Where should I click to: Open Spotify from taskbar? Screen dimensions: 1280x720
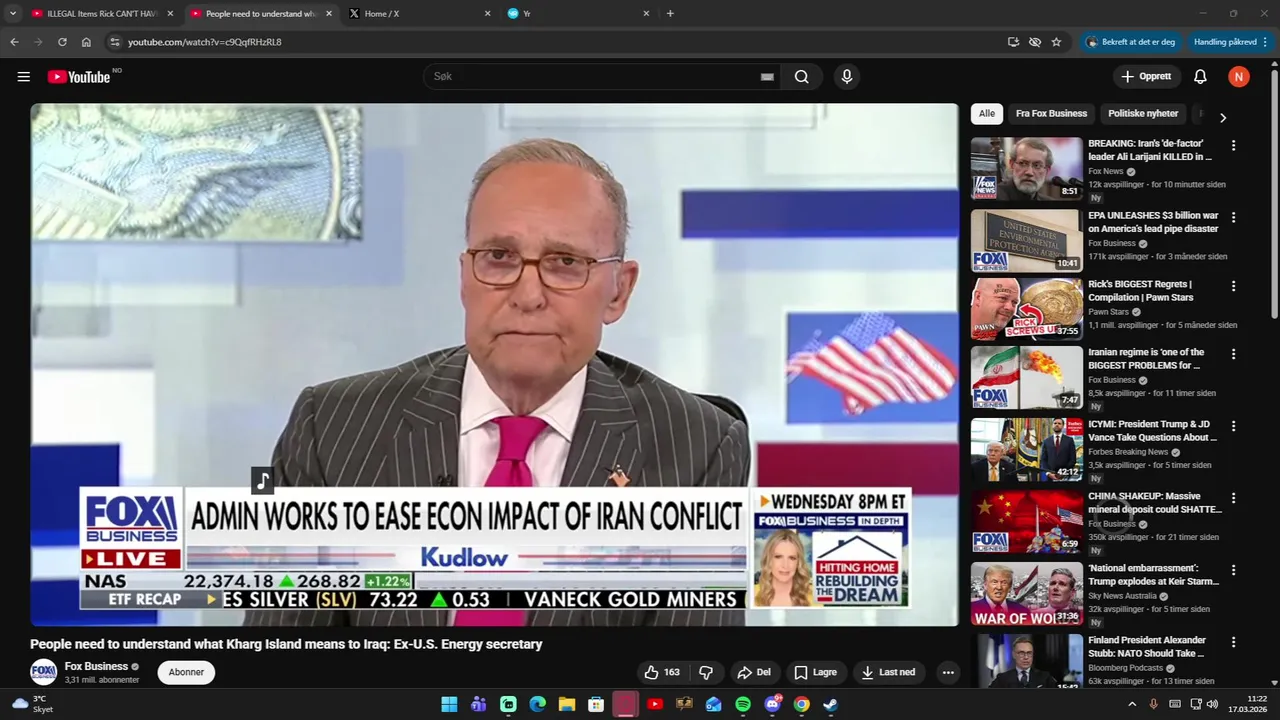(743, 704)
